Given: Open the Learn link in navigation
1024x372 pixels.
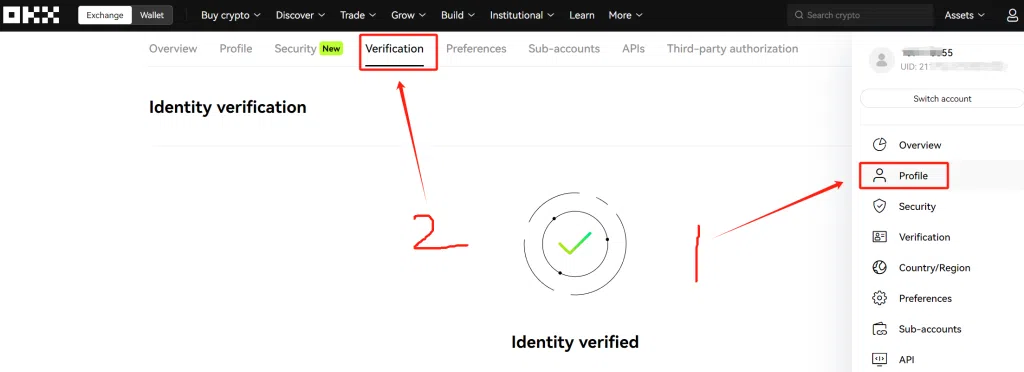Looking at the screenshot, I should coord(581,15).
